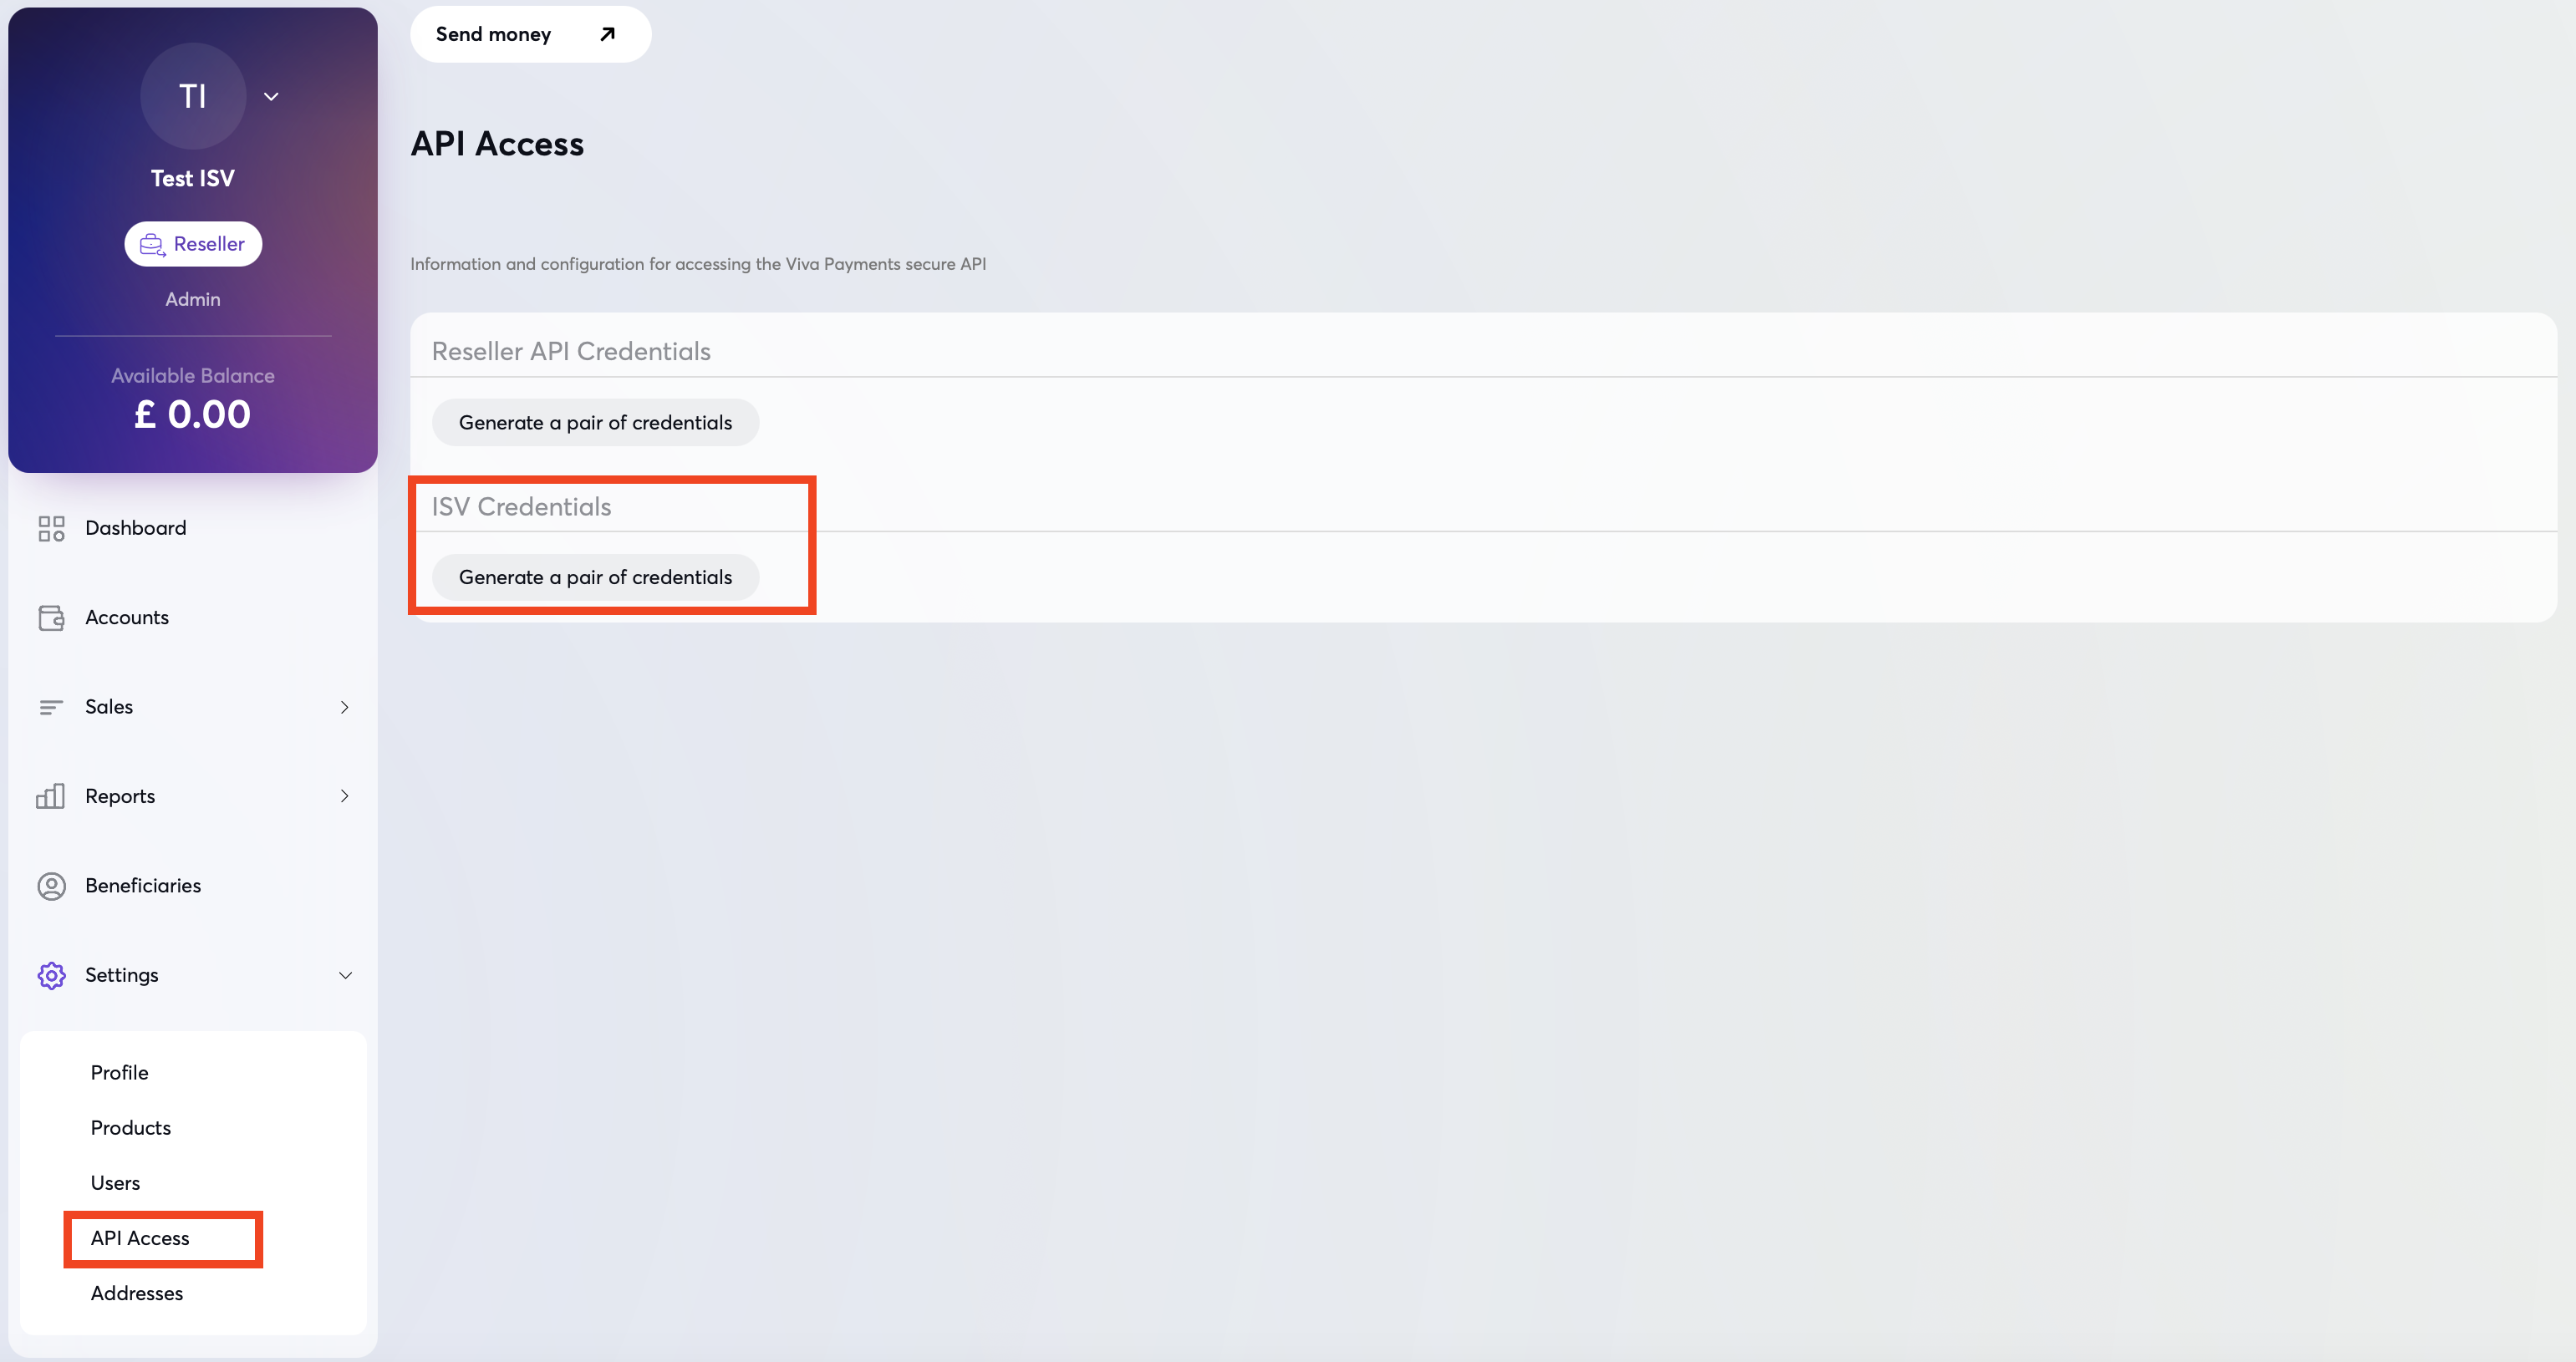Click the Accounts wallet icon
The width and height of the screenshot is (2576, 1362).
pyautogui.click(x=51, y=617)
